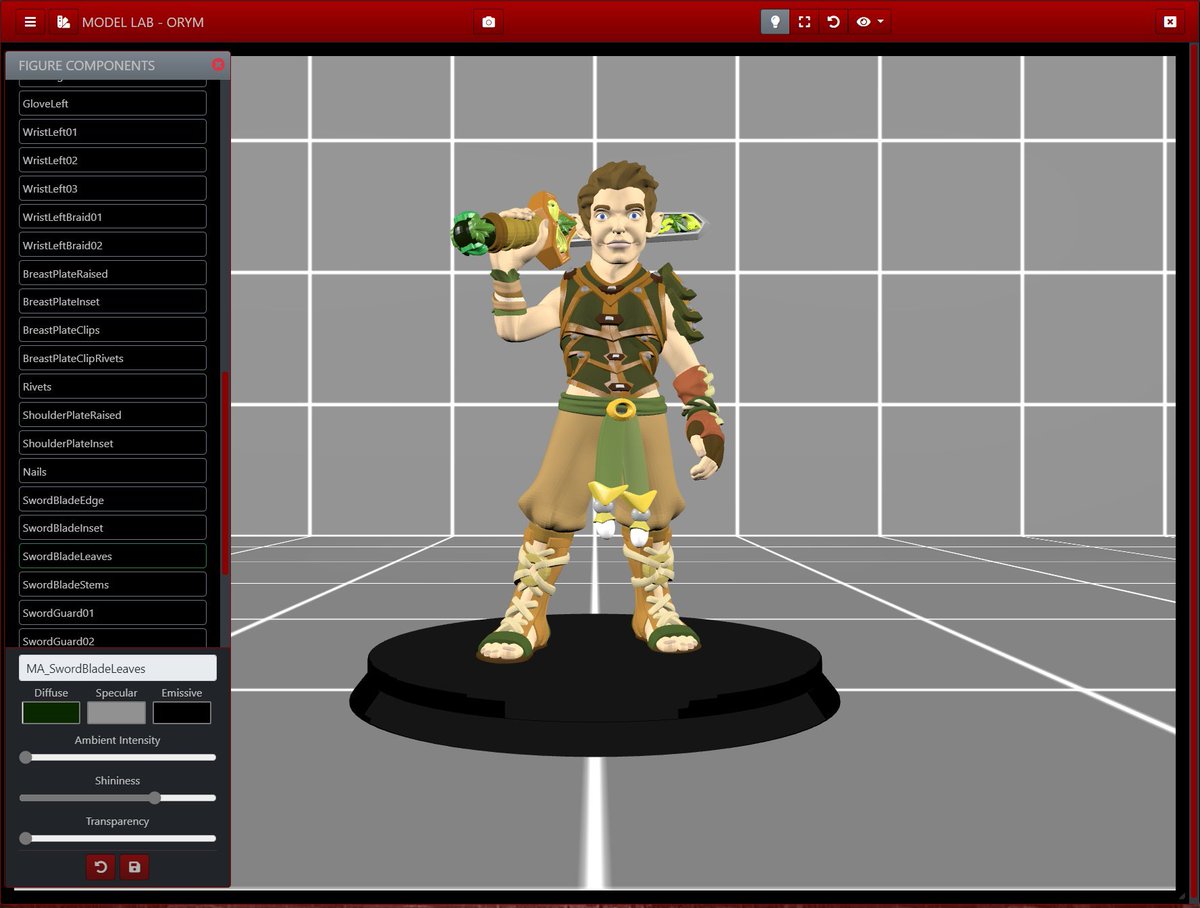Reset the camera view in top toolbar
Viewport: 1200px width, 908px height.
point(832,22)
